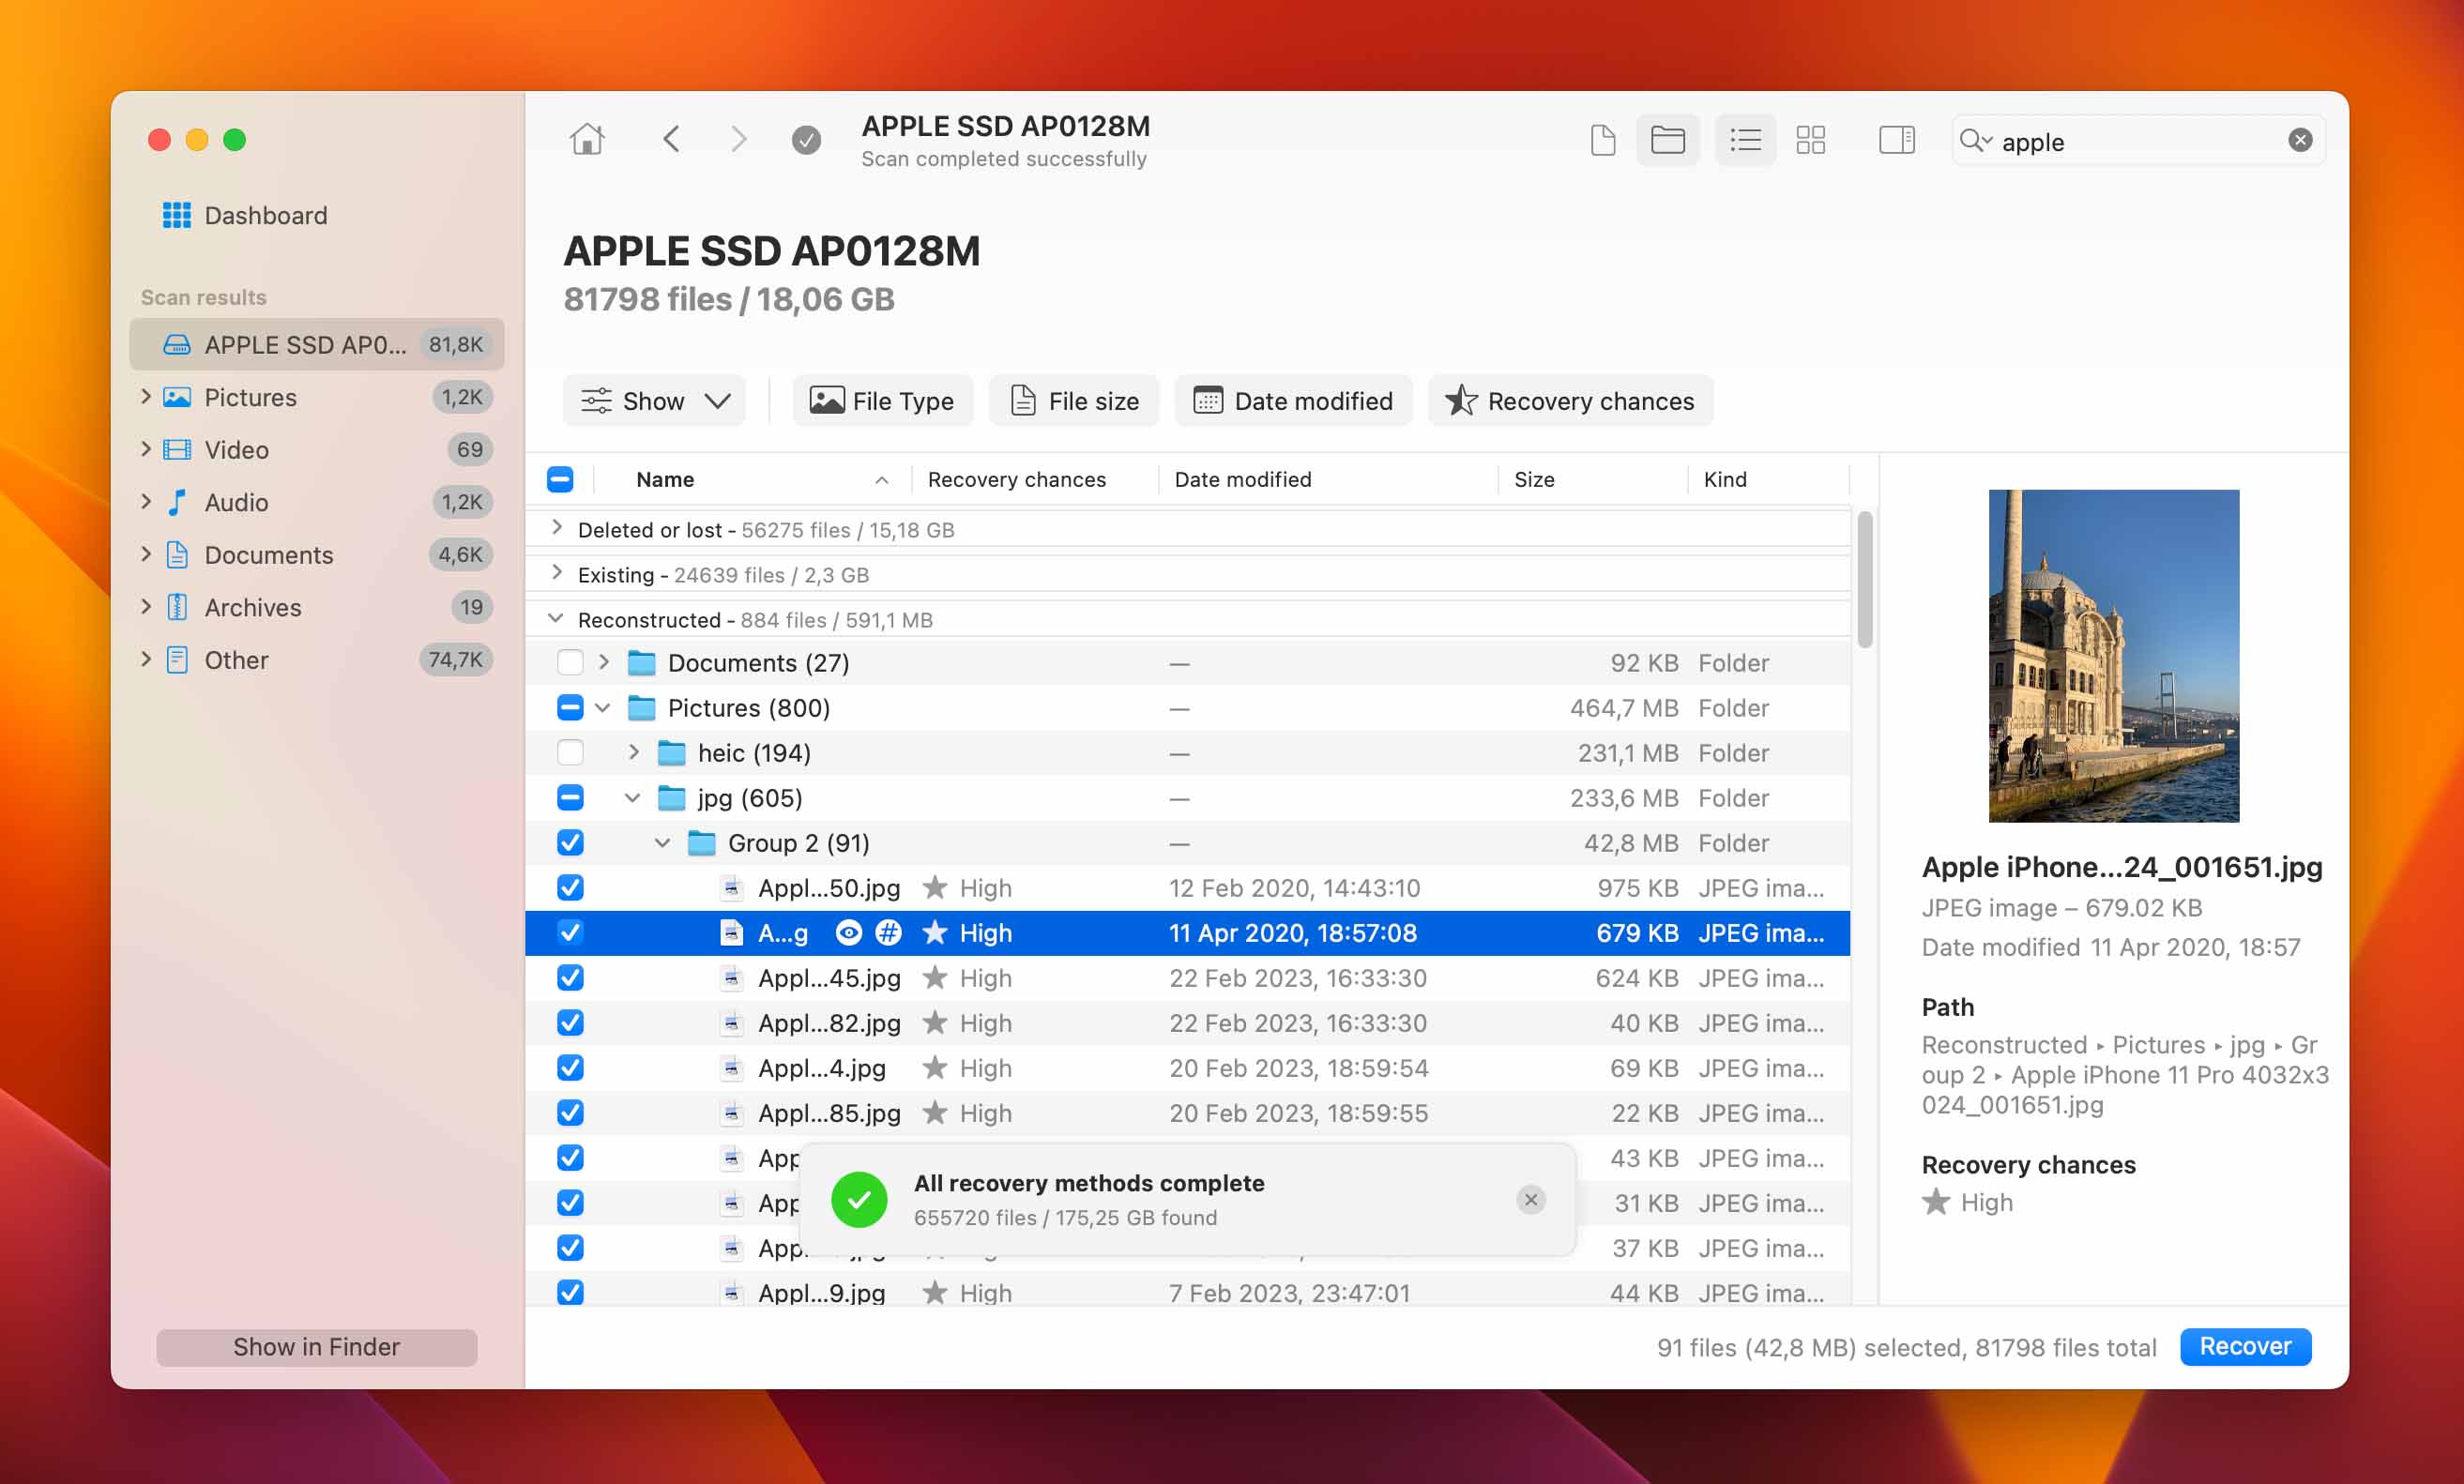Expand the sidebar Archives chevron
The width and height of the screenshot is (2464, 1484).
pyautogui.click(x=146, y=606)
